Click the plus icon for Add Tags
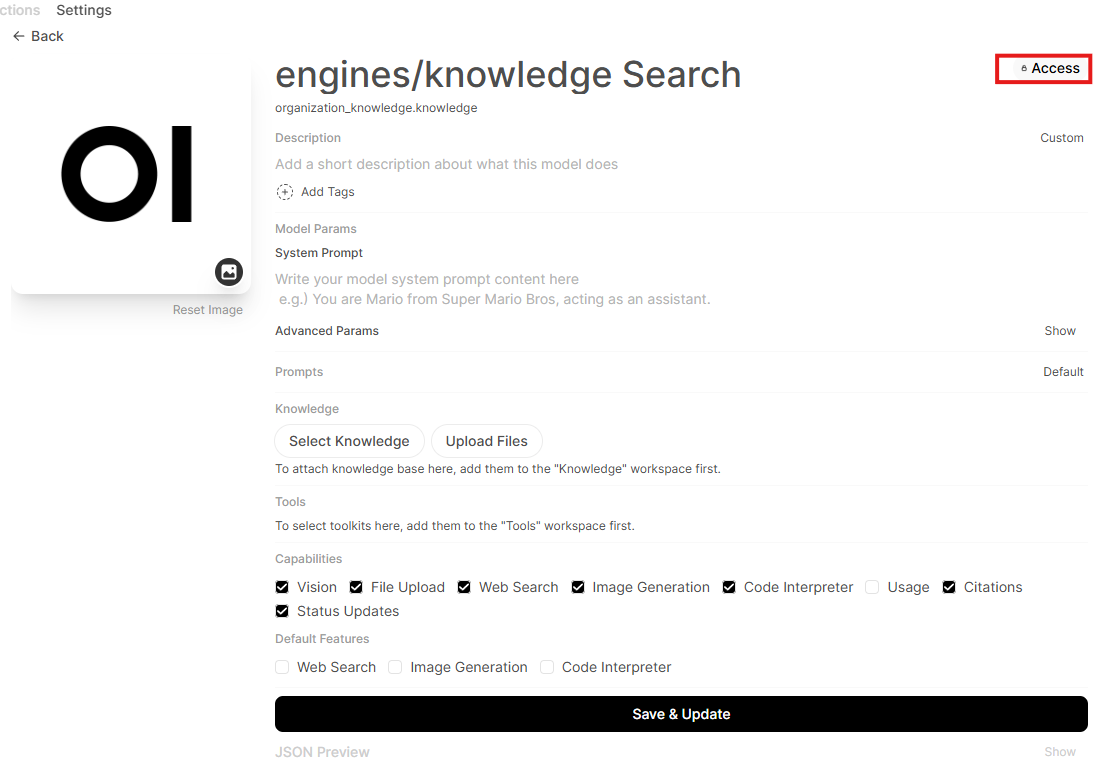 285,192
